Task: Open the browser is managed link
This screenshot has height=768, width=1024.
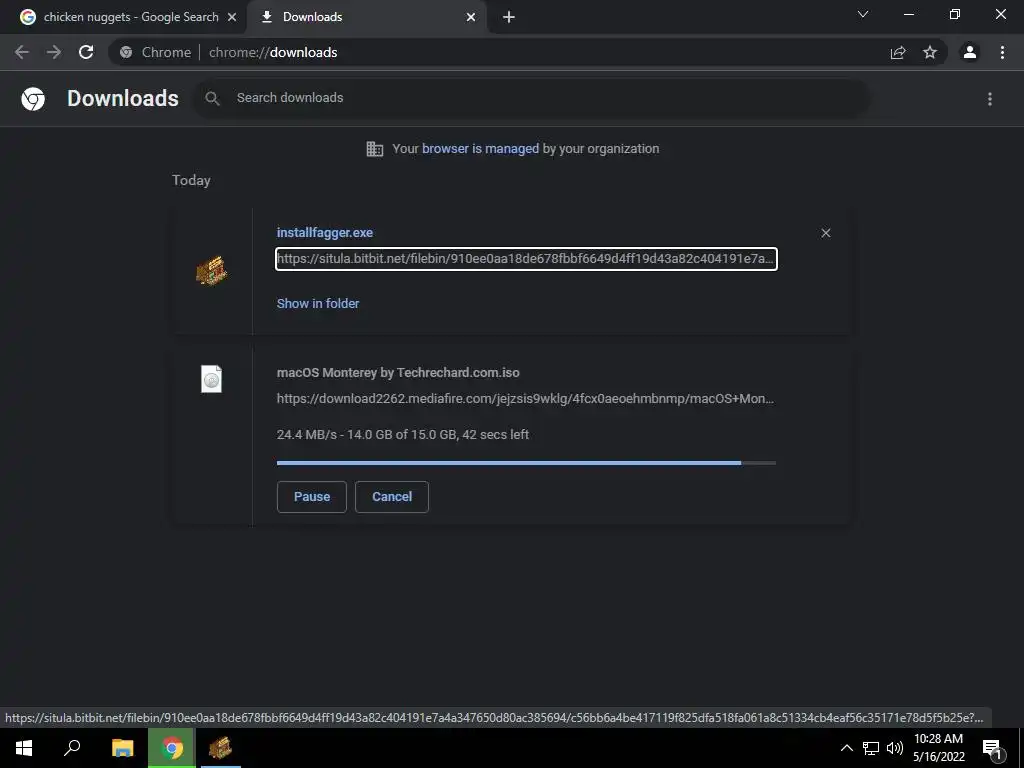Action: coord(480,149)
